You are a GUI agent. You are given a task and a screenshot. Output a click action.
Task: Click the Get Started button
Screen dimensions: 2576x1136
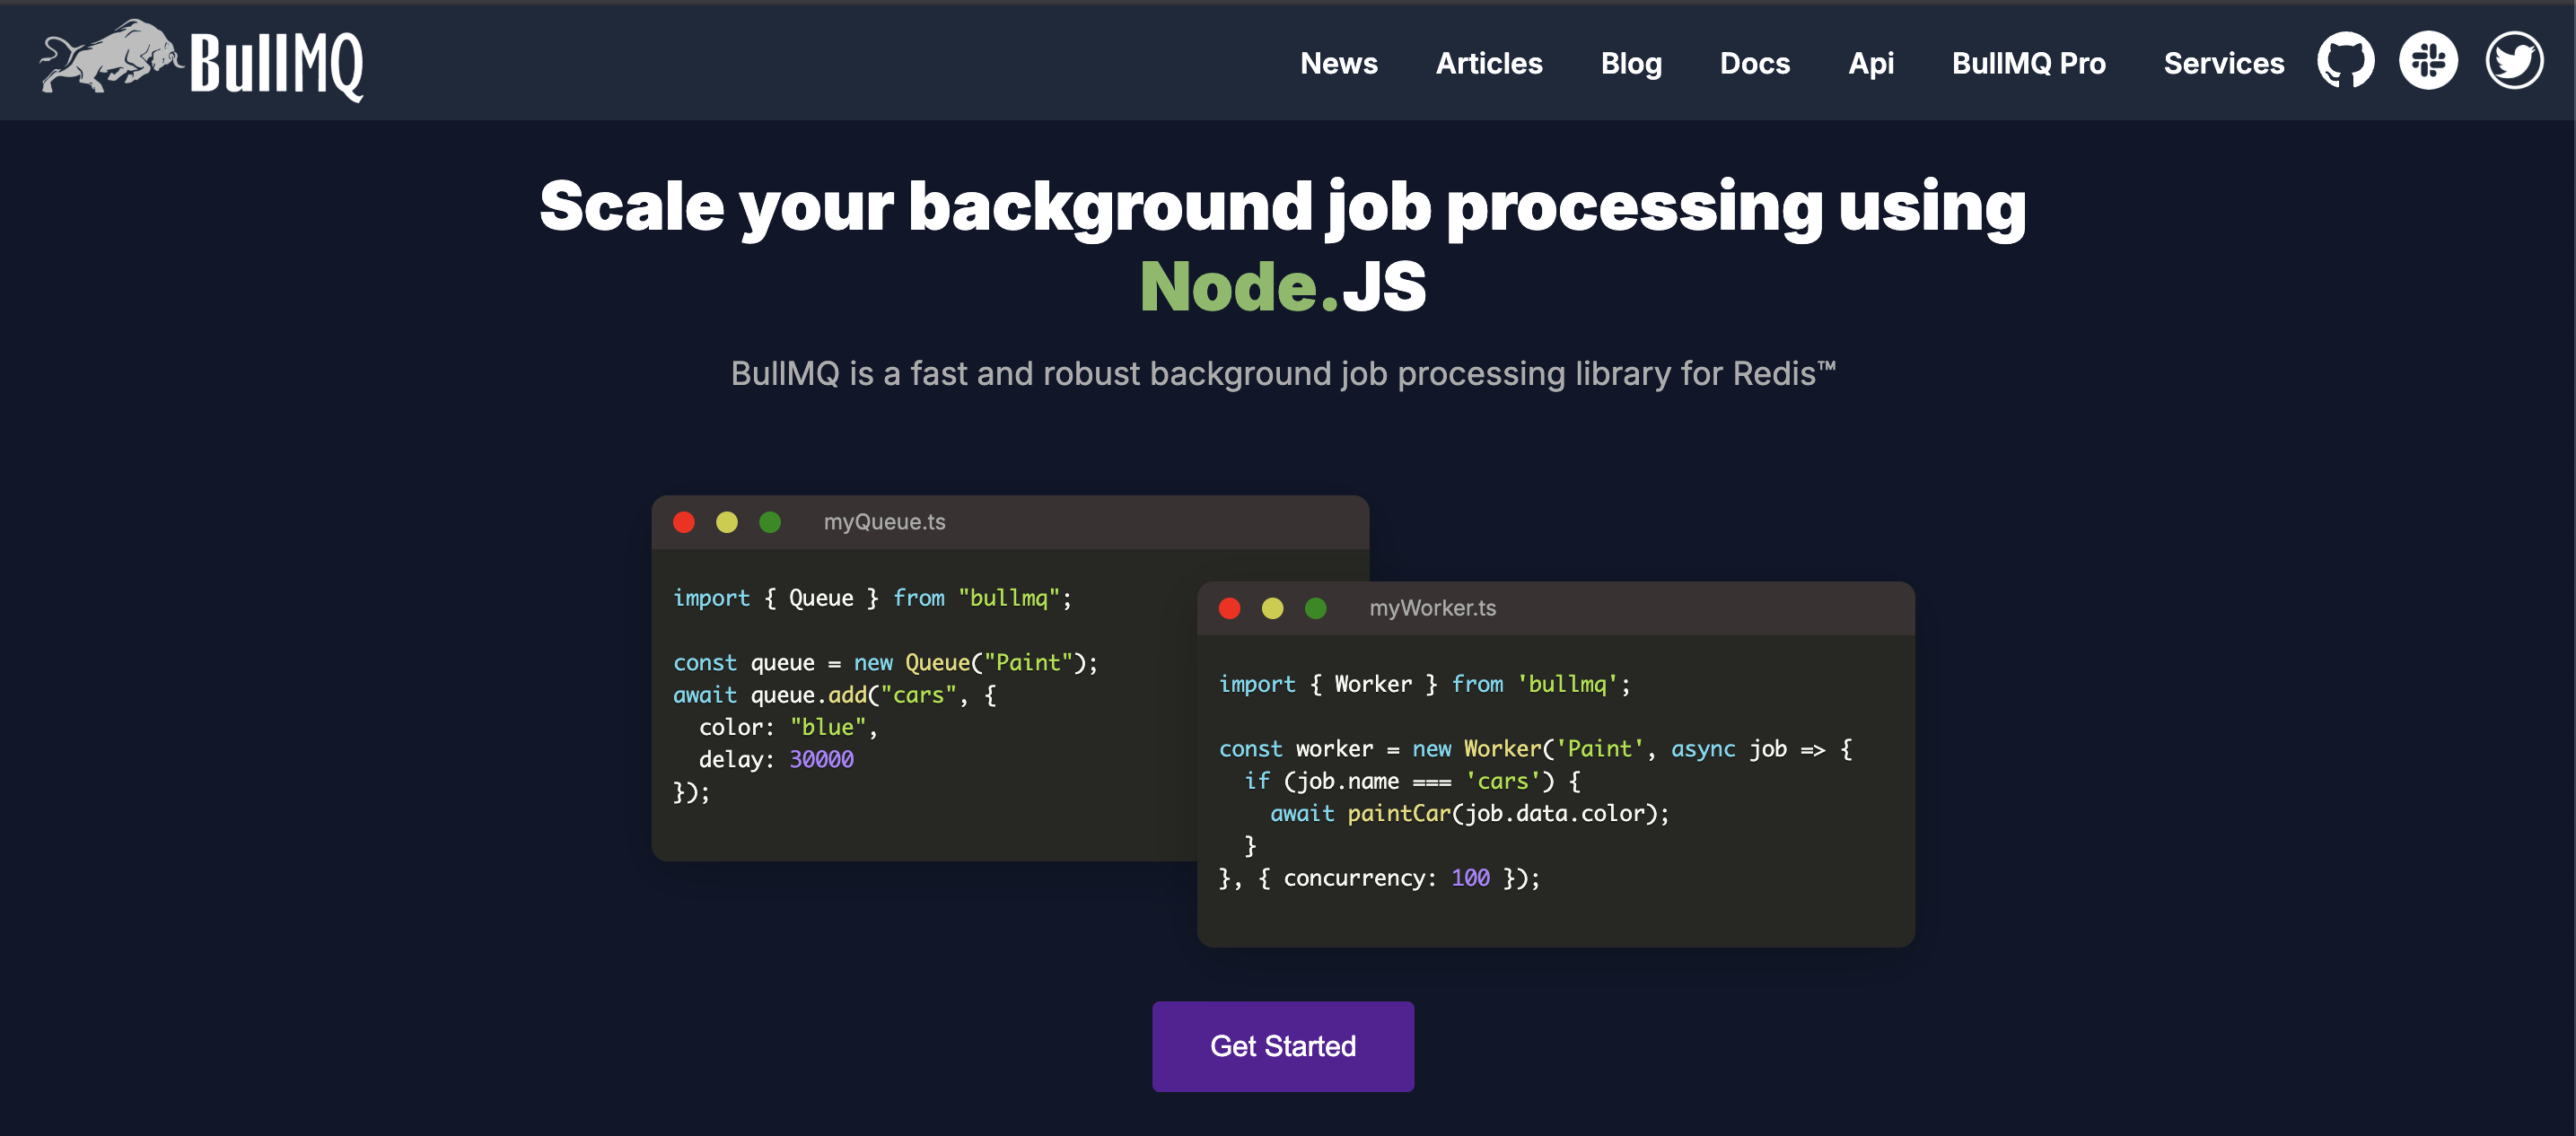(1282, 1045)
